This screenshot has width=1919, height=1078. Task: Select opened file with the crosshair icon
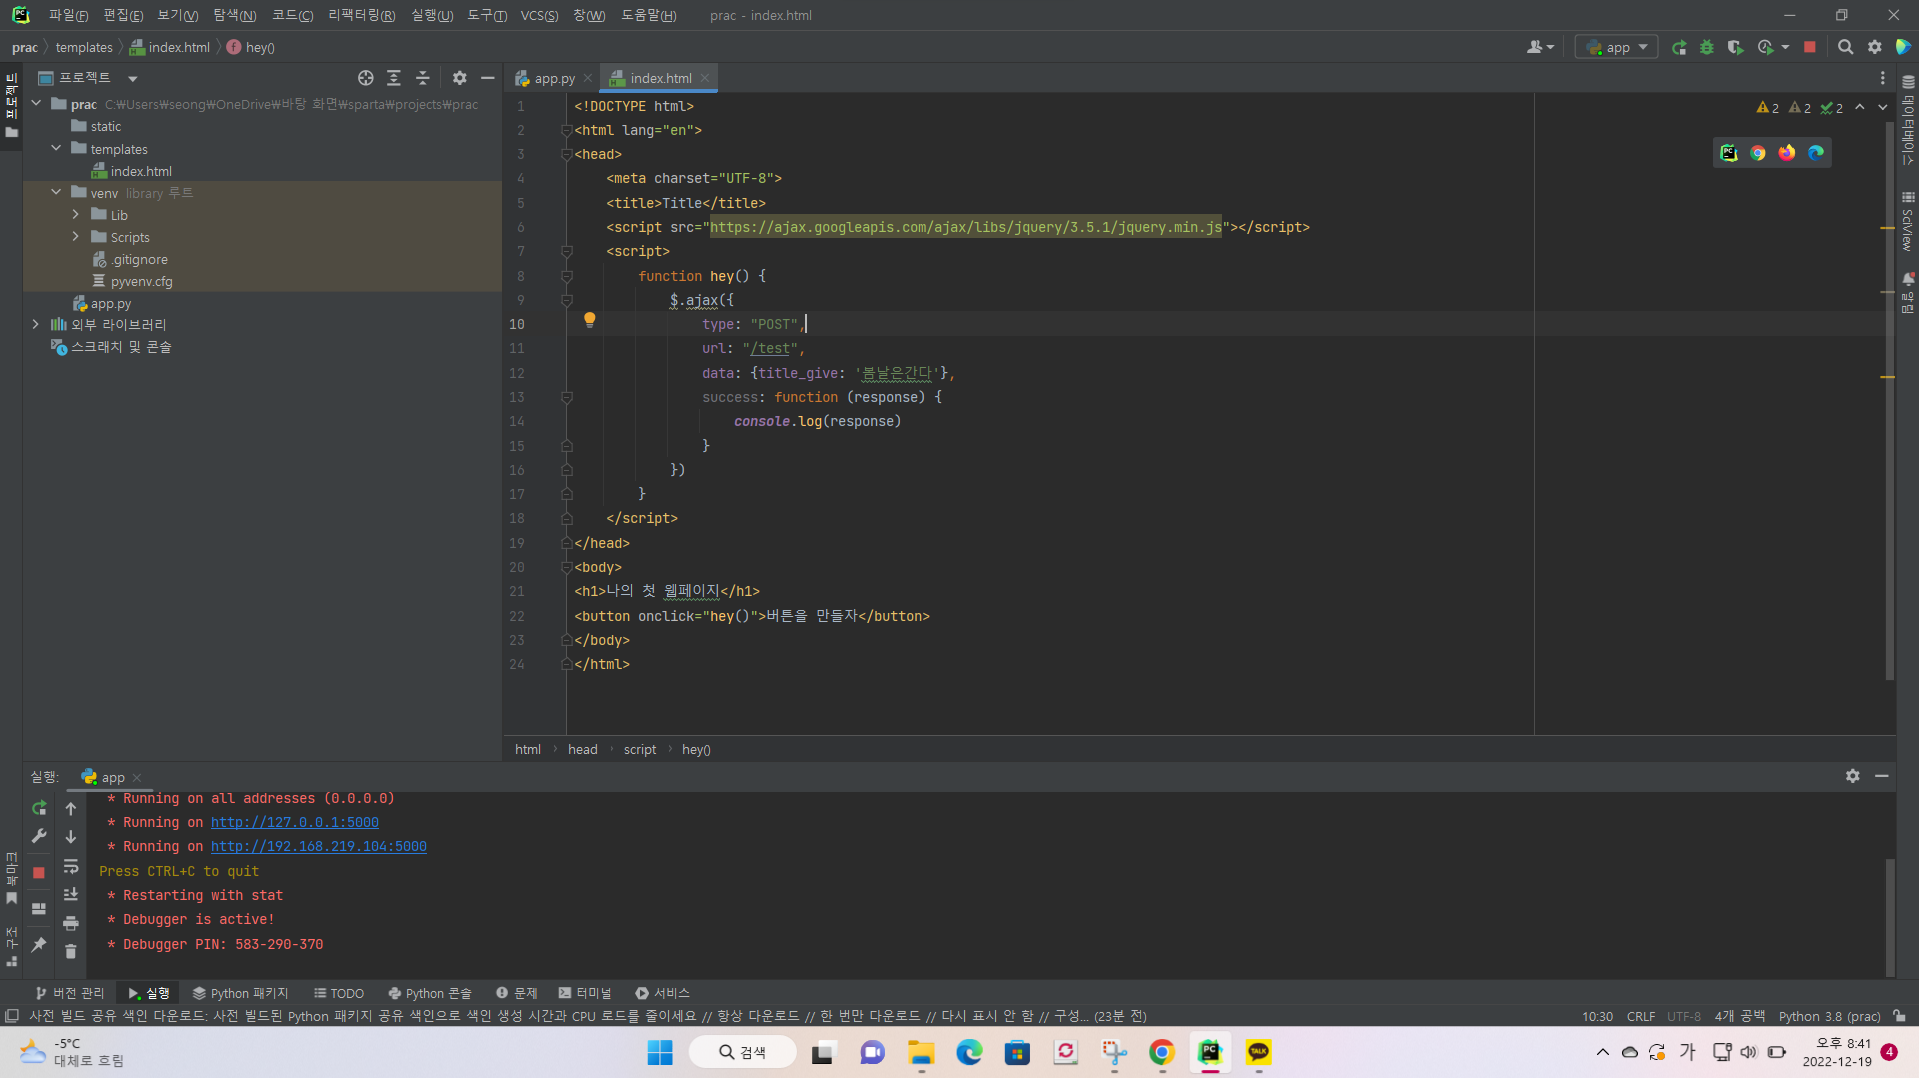click(x=366, y=78)
